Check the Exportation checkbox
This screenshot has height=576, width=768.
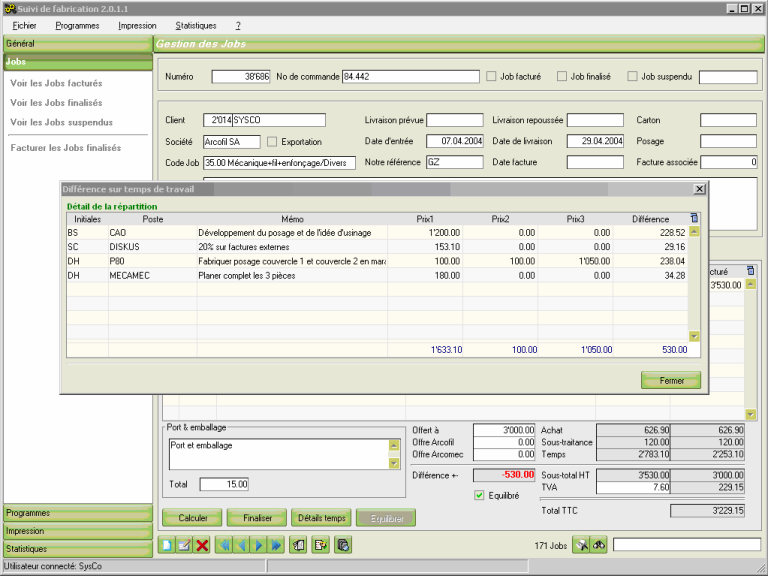click(272, 142)
